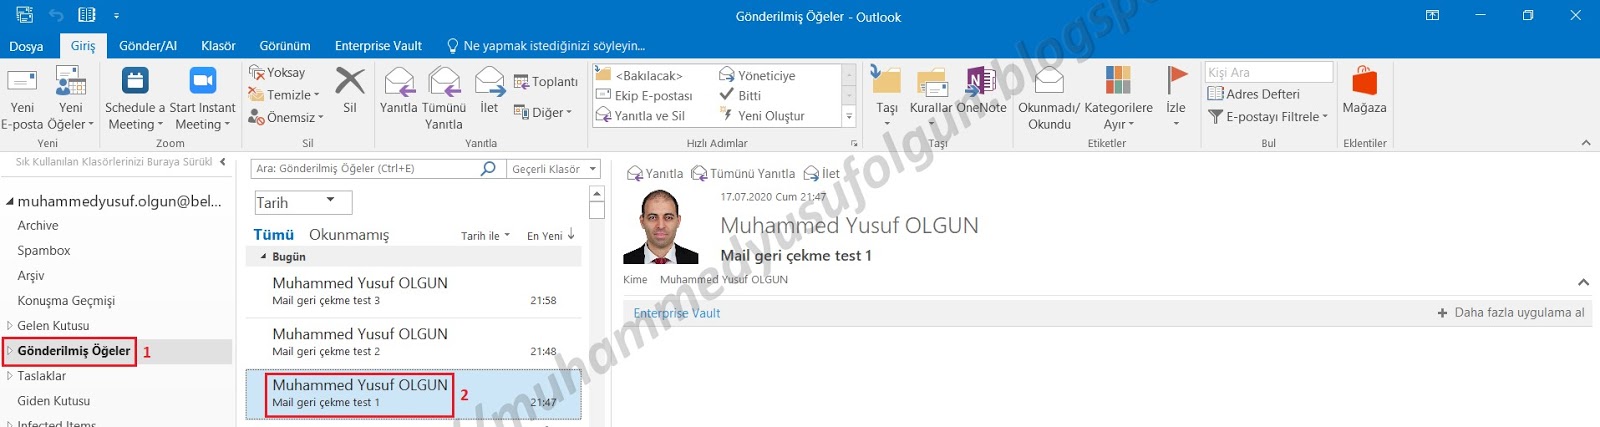This screenshot has width=1600, height=427.
Task: Open the Gönder/Al ribbon tab
Action: [x=148, y=46]
